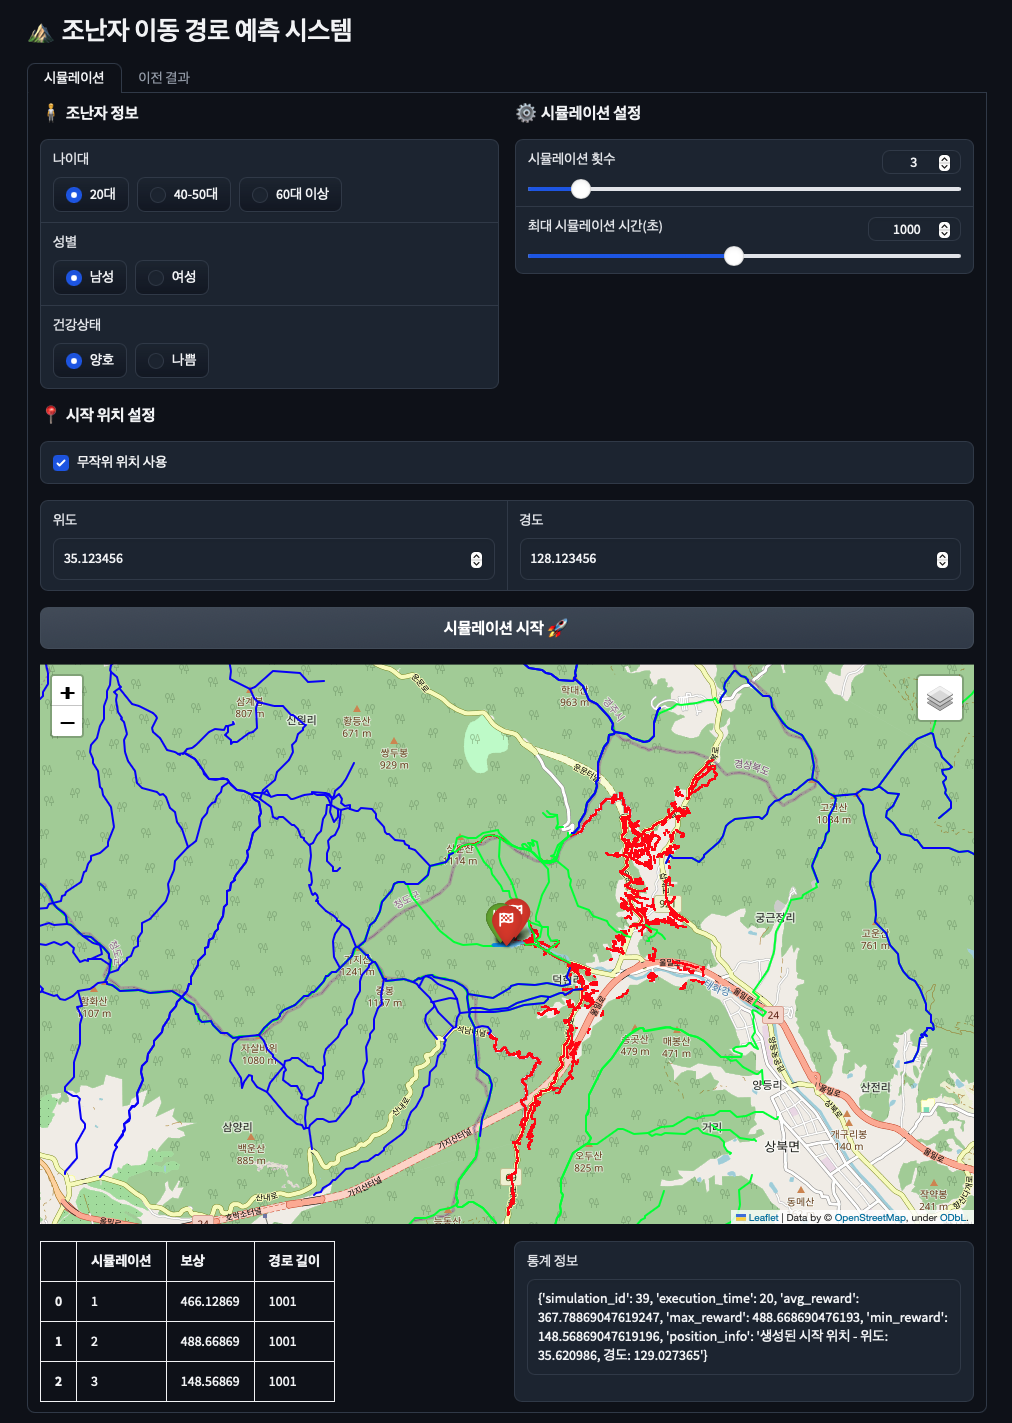Zoom out of the map with minus button
Image resolution: width=1012 pixels, height=1423 pixels.
tap(67, 722)
